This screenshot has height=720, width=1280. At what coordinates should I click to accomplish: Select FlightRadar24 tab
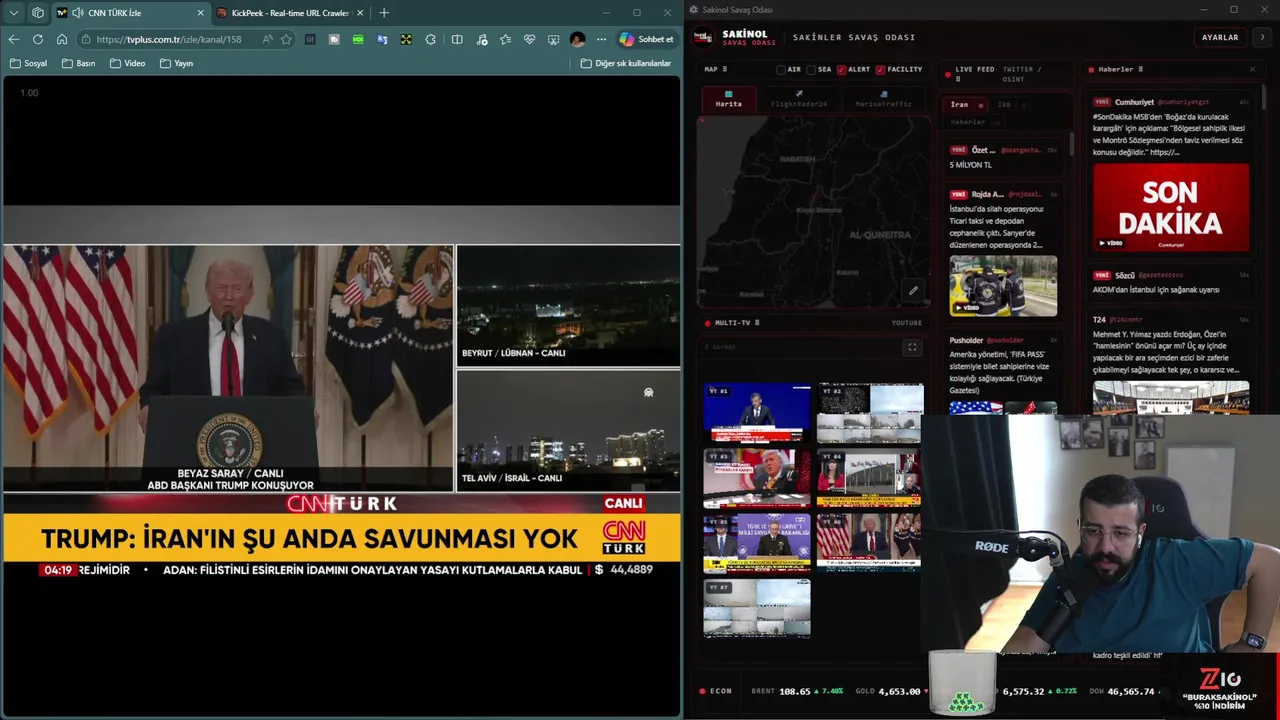(799, 100)
